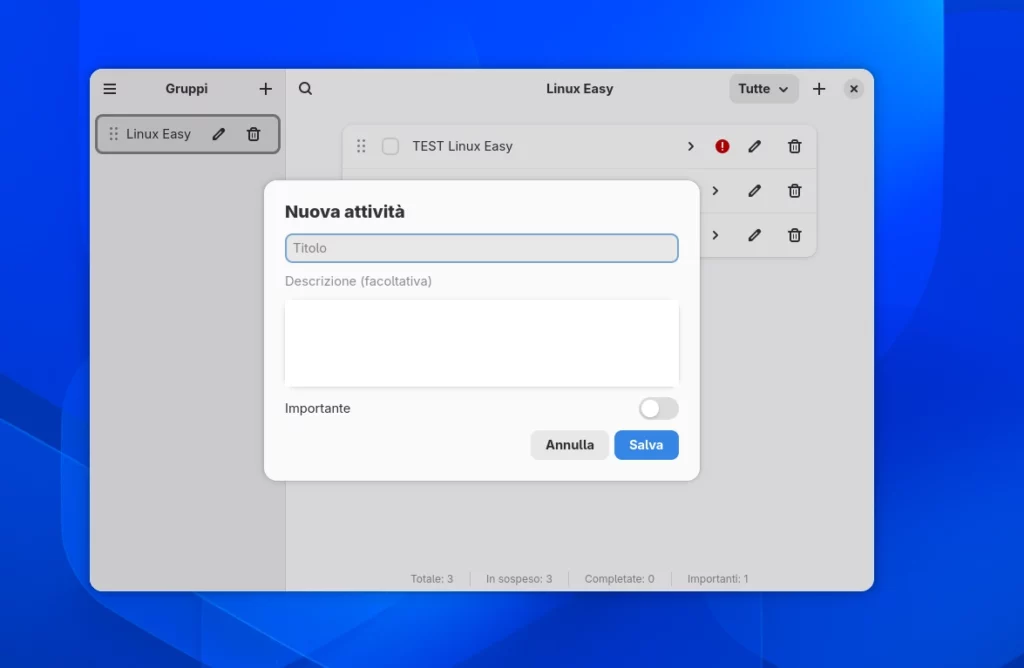Click the TEST Linux Easy task title
Image resolution: width=1024 pixels, height=668 pixels.
tap(462, 146)
